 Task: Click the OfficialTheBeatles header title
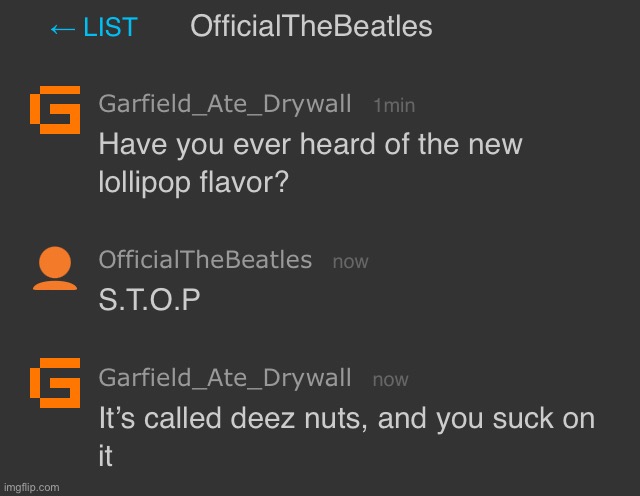[x=311, y=26]
